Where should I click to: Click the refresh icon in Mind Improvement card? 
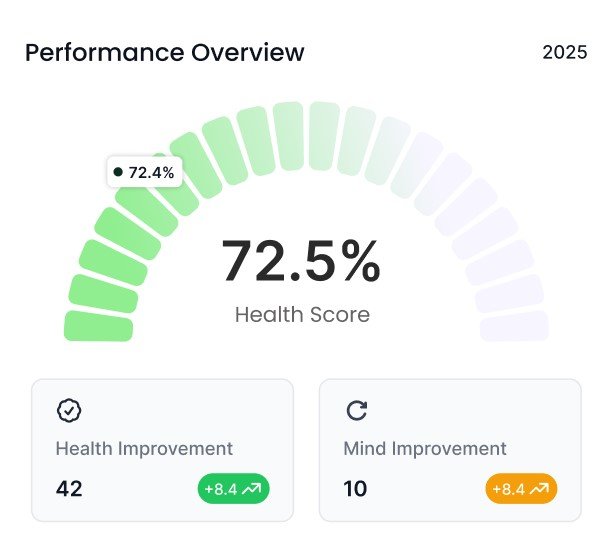point(356,409)
